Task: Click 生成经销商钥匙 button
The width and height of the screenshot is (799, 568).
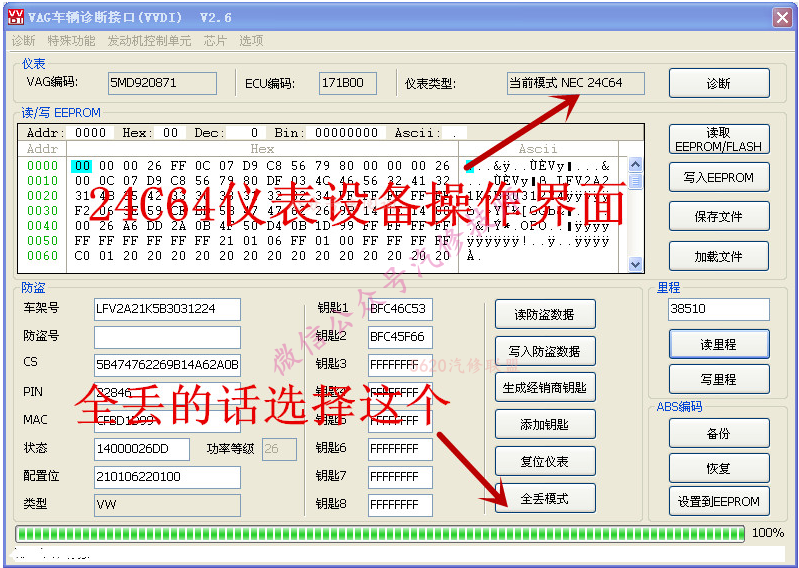Action: 545,388
